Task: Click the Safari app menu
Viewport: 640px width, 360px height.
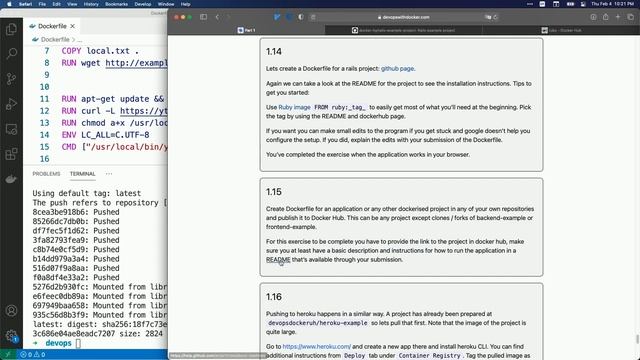Action: click(25, 4)
